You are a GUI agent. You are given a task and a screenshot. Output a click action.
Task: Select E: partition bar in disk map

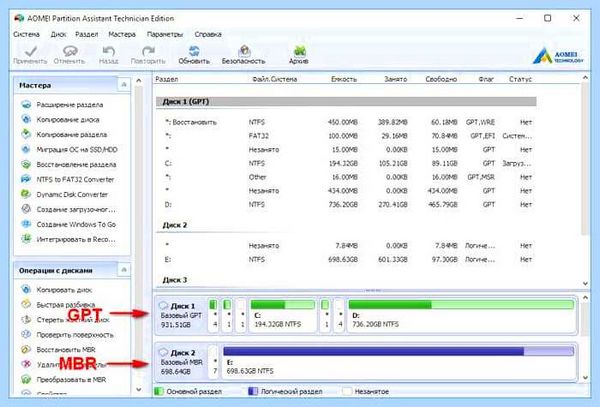pyautogui.click(x=398, y=361)
